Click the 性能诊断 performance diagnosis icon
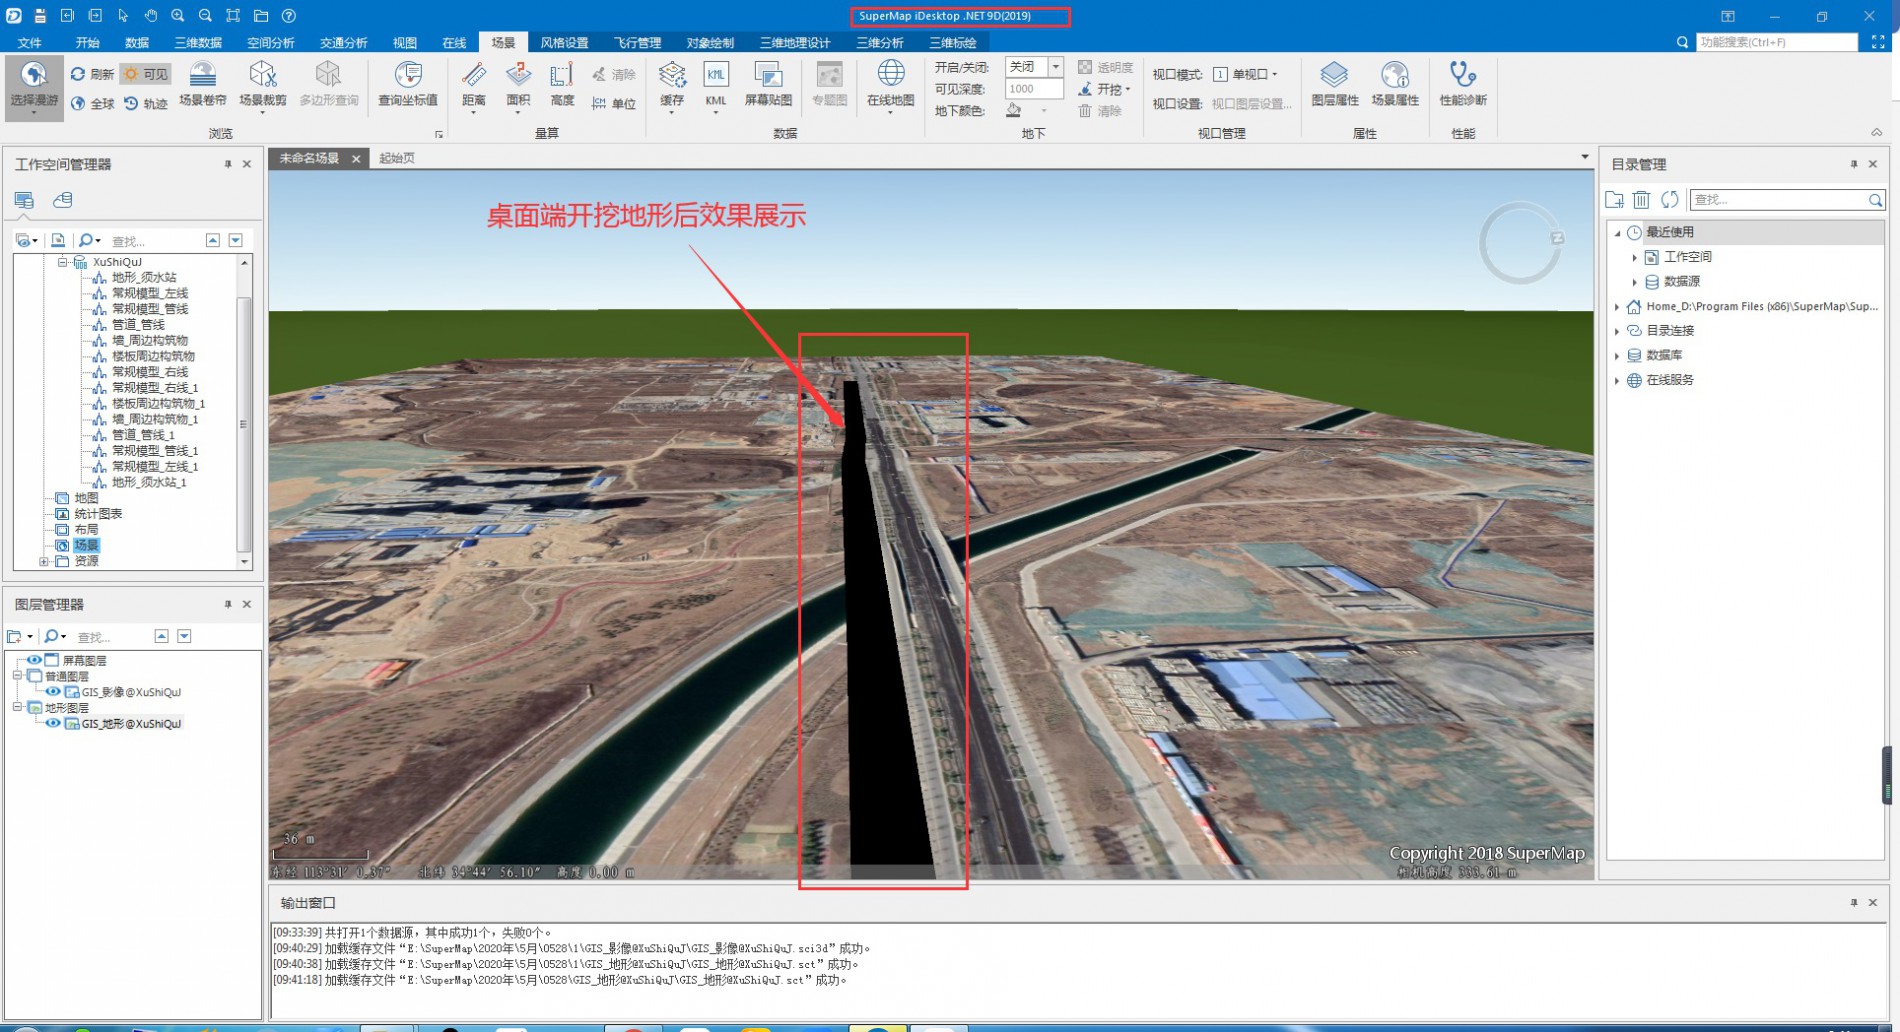1900x1032 pixels. pos(1462,84)
